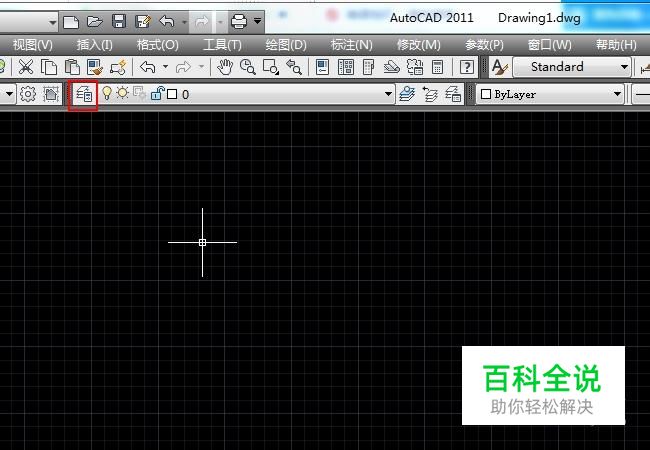Open Workspace Settings gear icon
The image size is (650, 450).
point(28,94)
